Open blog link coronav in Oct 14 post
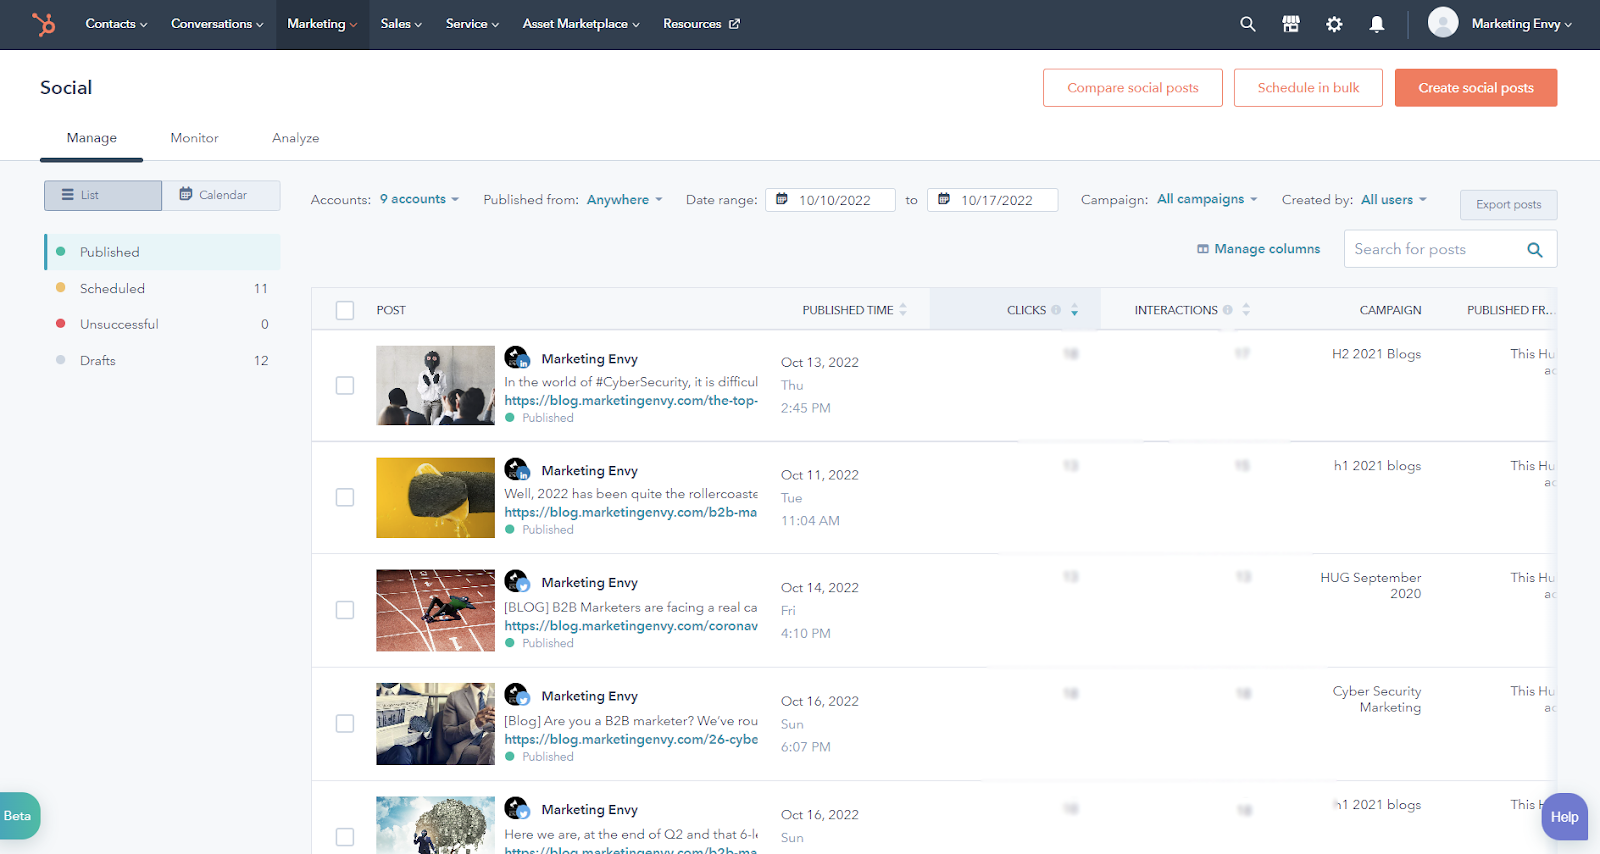1600x854 pixels. click(x=631, y=626)
